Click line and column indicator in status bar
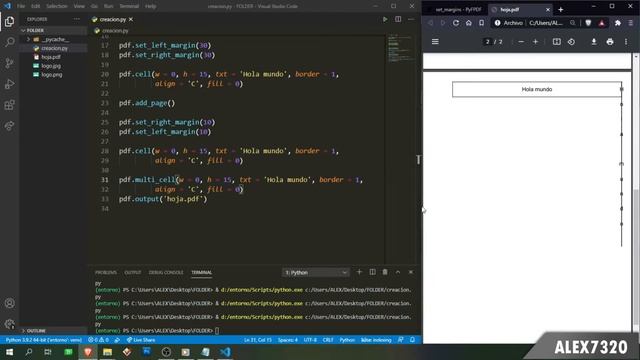This screenshot has height=360, width=640. (258, 340)
